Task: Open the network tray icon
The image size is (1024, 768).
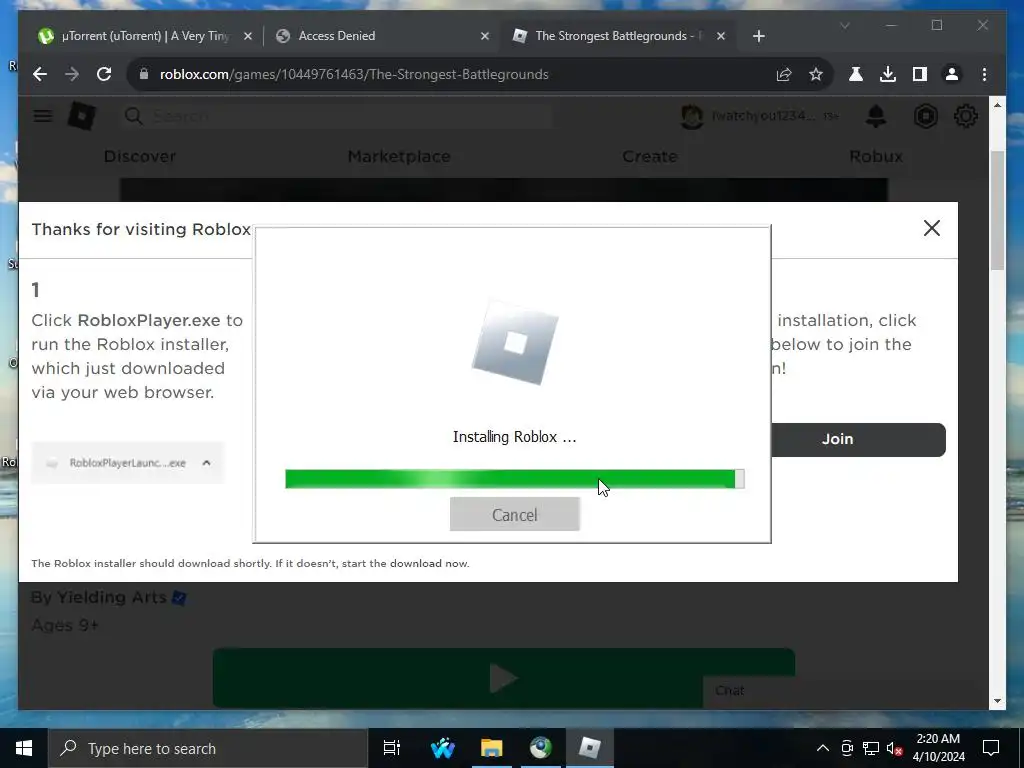Action: (x=871, y=748)
